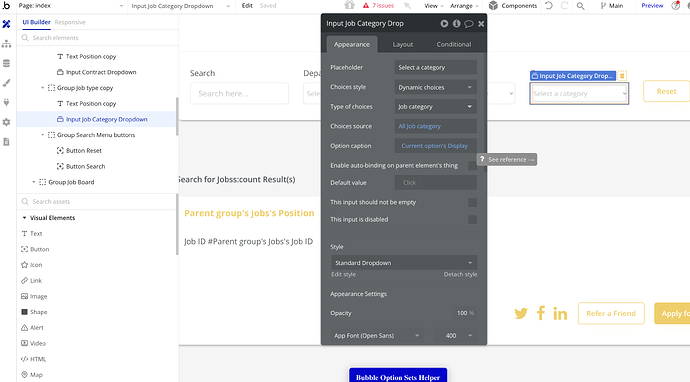Click the yellow drag handle beside dropdown label

click(622, 76)
